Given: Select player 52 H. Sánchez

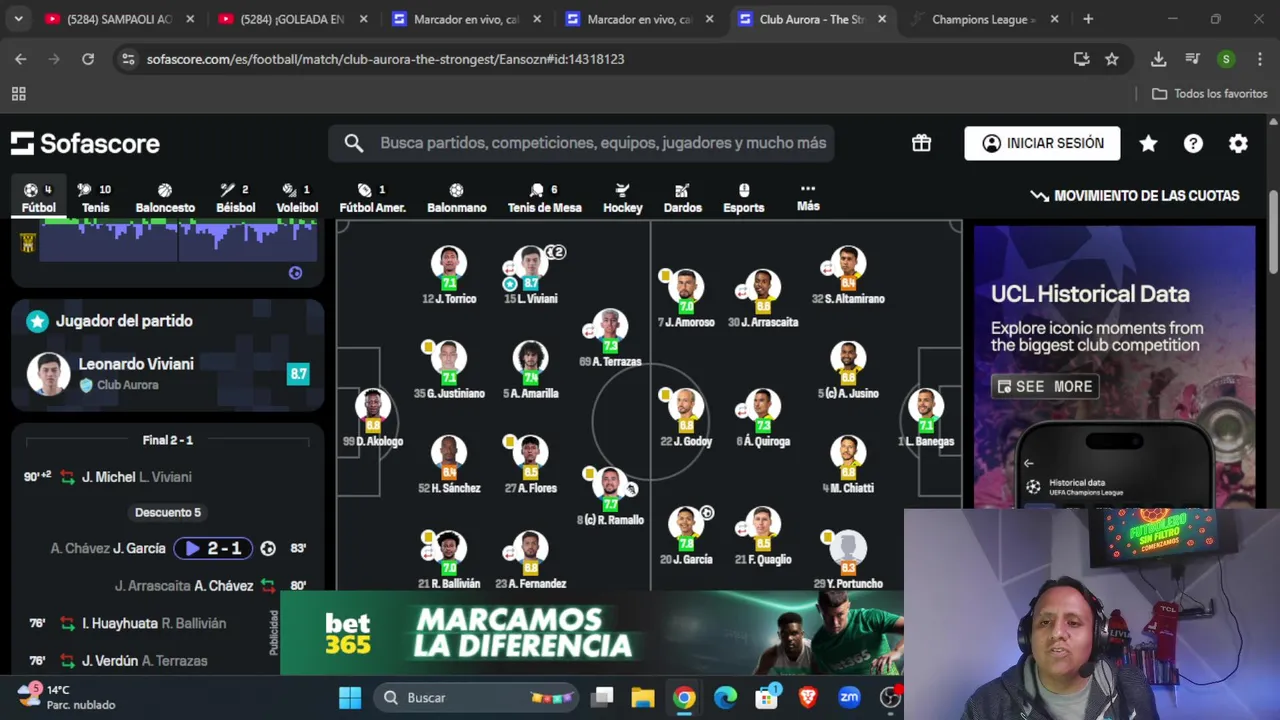Looking at the screenshot, I should [449, 465].
